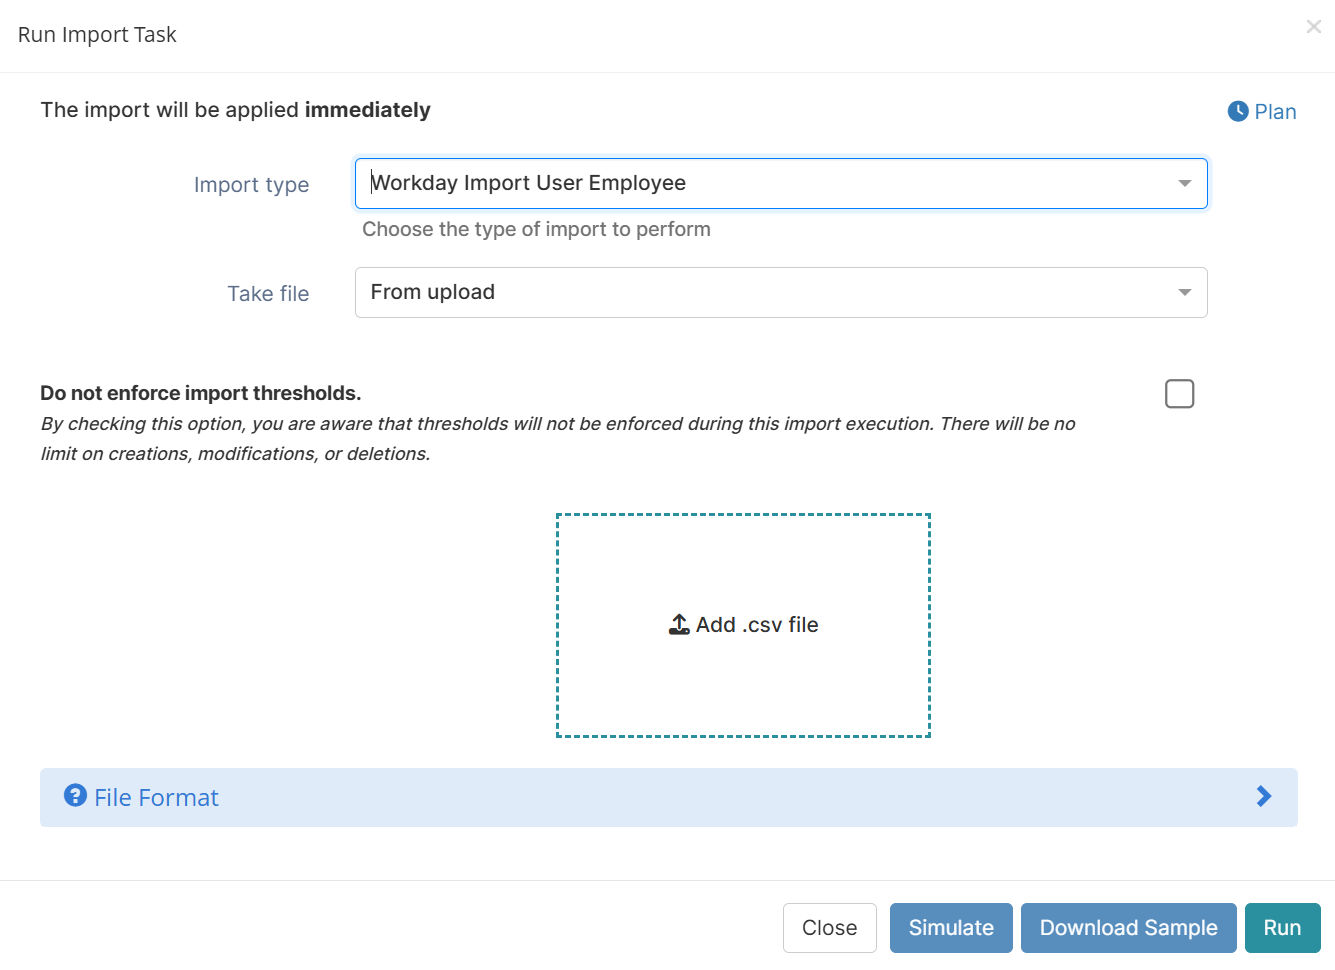The image size is (1335, 970).
Task: Click the 'Do not enforce import thresholds' label
Action: tap(200, 393)
